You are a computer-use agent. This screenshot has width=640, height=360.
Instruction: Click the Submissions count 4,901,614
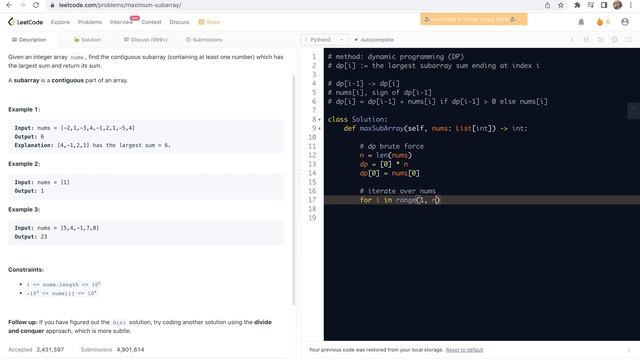(130, 350)
